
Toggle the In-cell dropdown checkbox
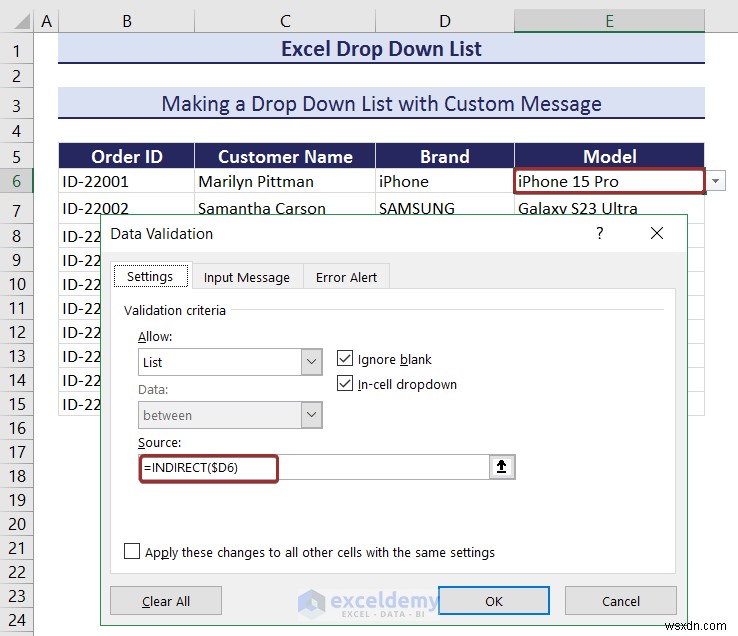[x=345, y=384]
